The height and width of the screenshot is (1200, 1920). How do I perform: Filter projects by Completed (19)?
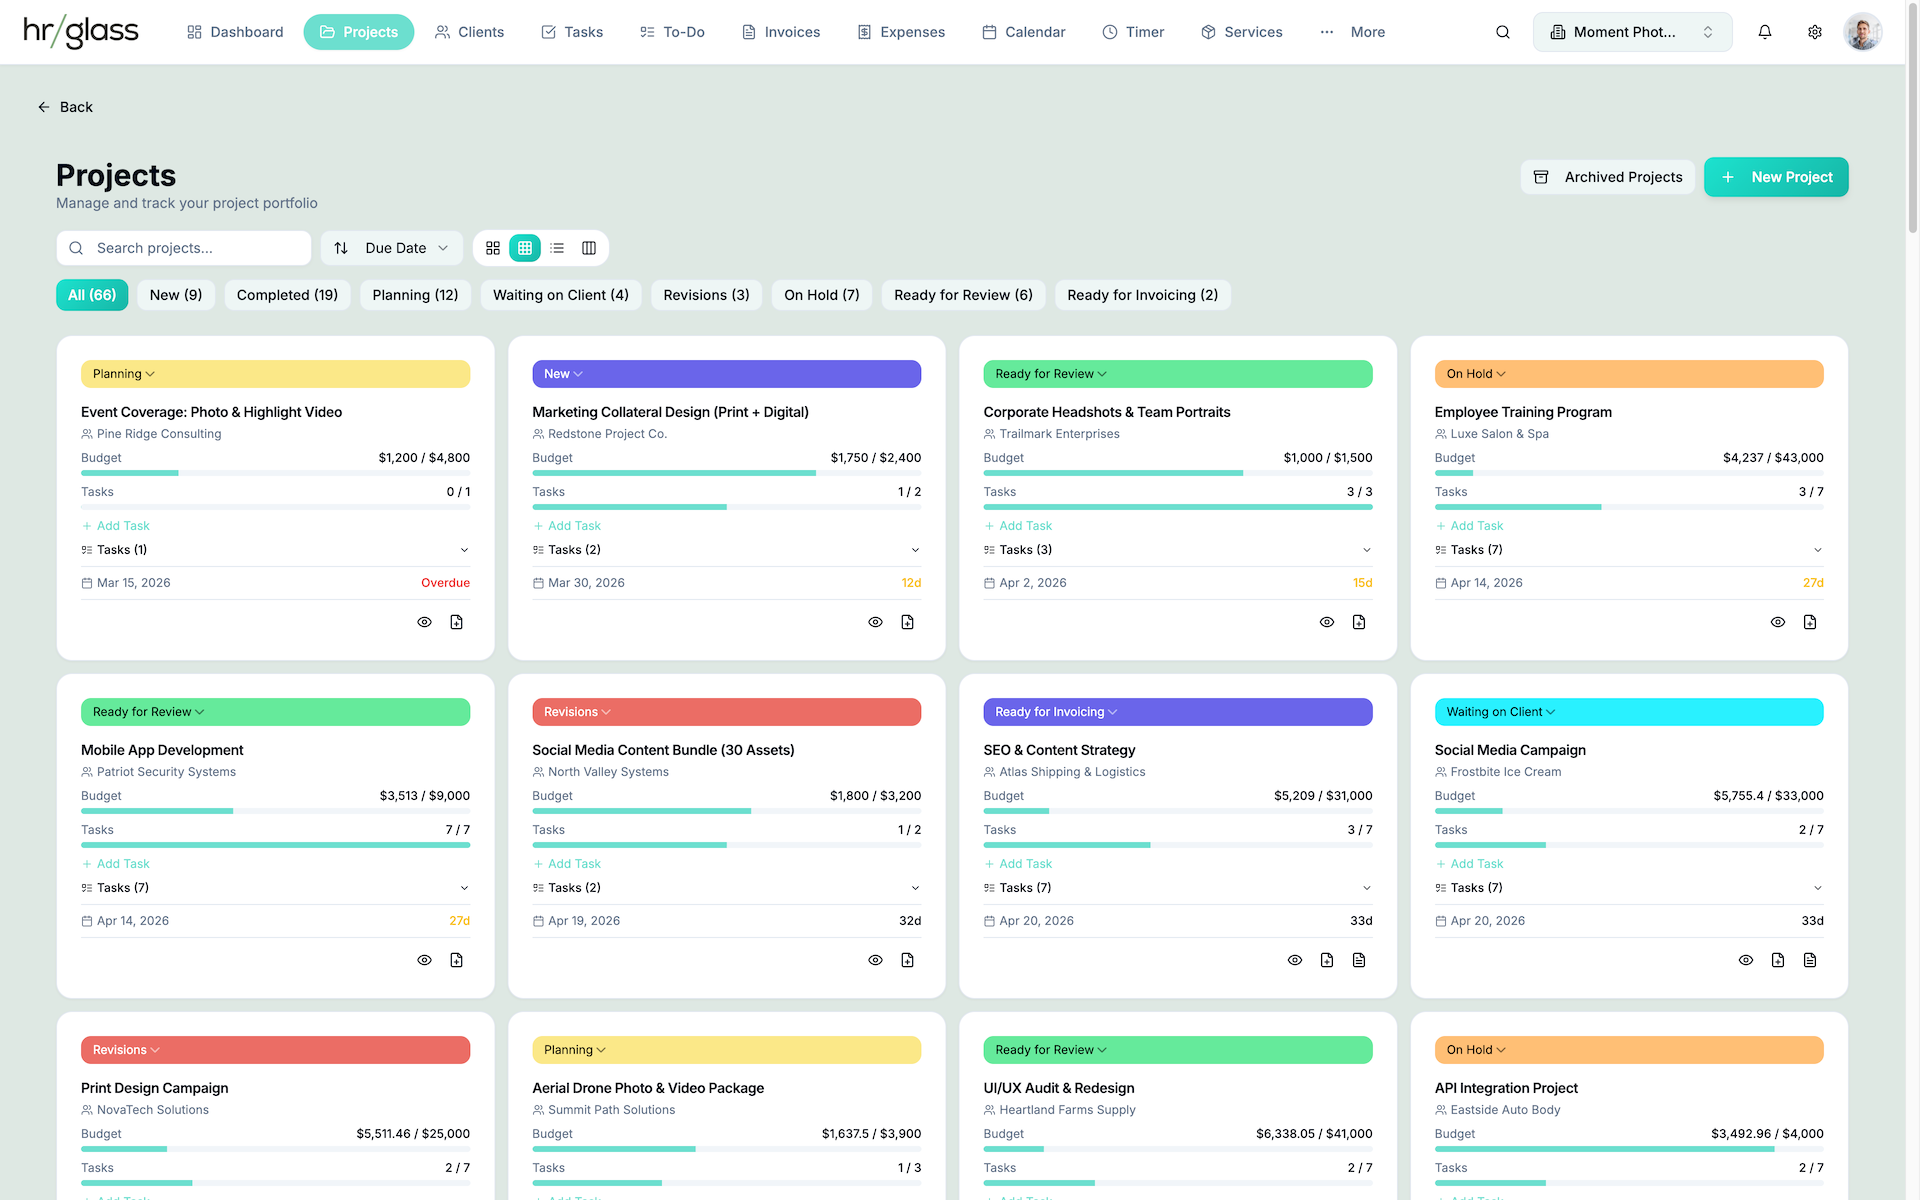[x=287, y=295]
